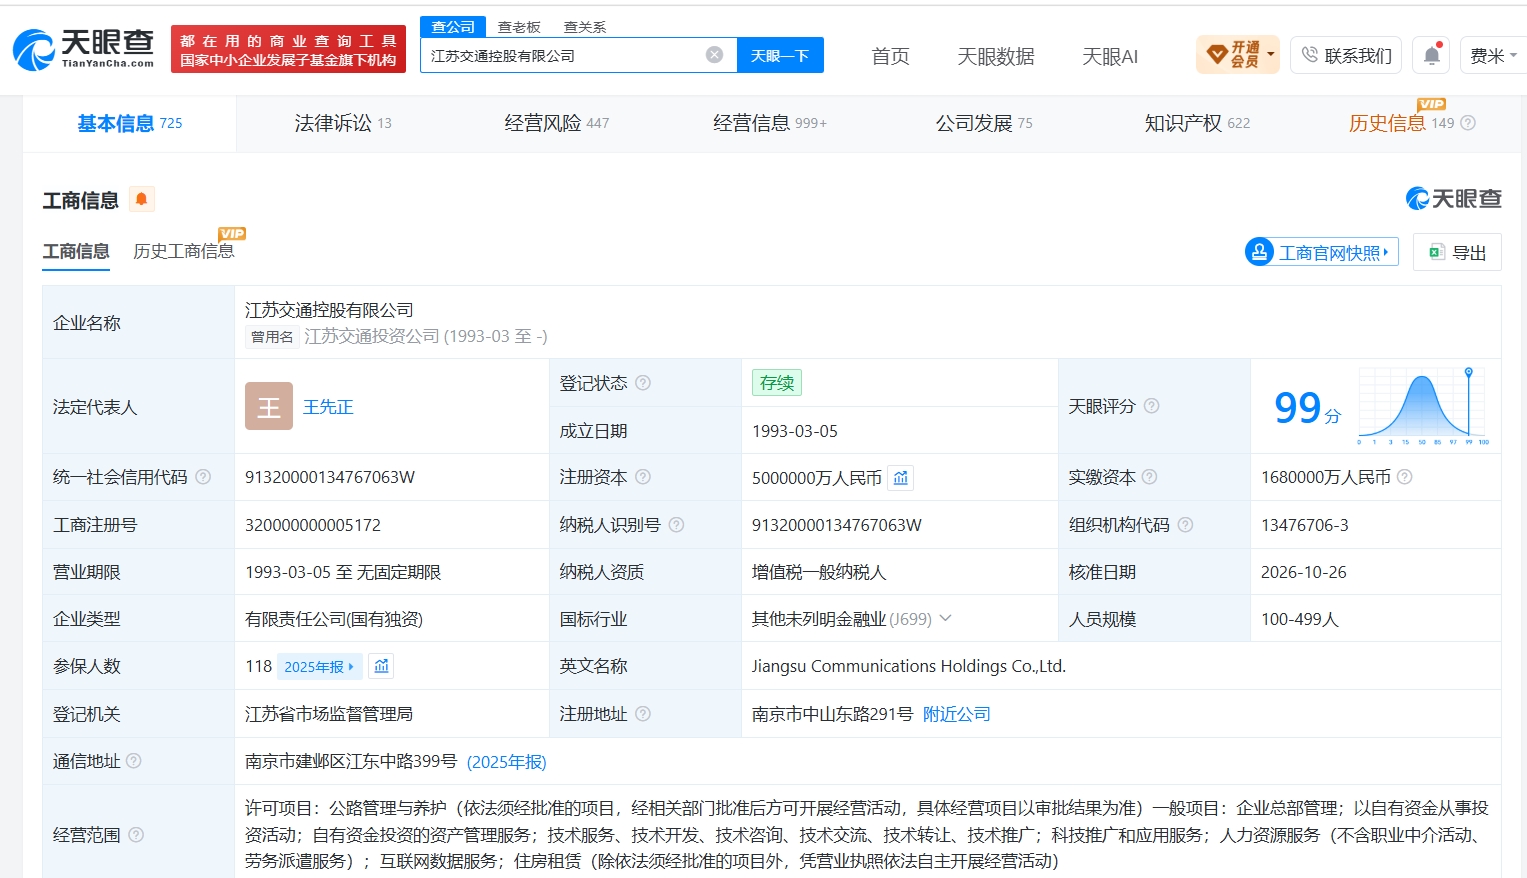Open insured headcount chart icon

[381, 666]
